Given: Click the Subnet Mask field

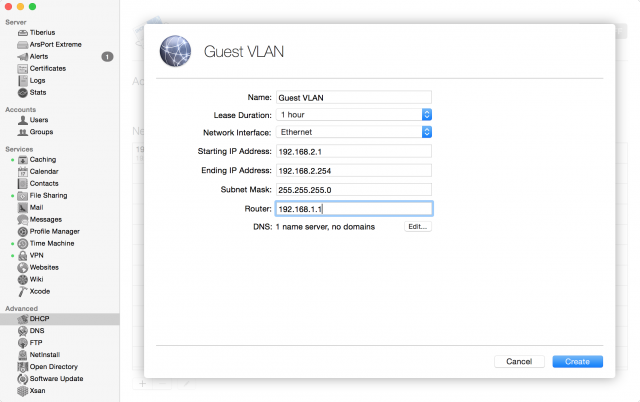Looking at the screenshot, I should (353, 189).
